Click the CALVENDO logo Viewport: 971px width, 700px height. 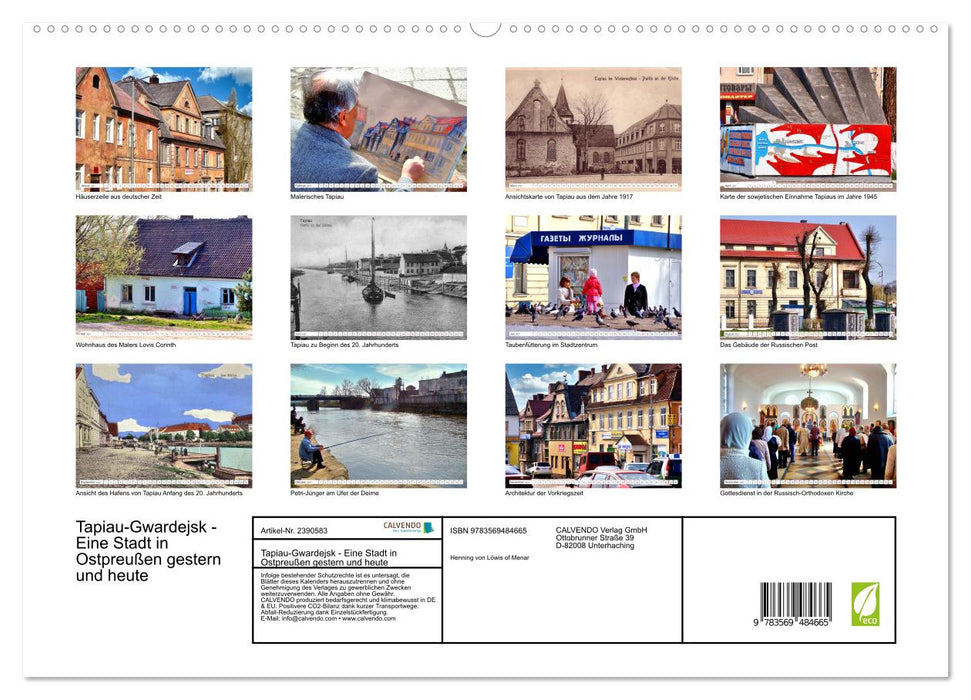pyautogui.click(x=409, y=527)
